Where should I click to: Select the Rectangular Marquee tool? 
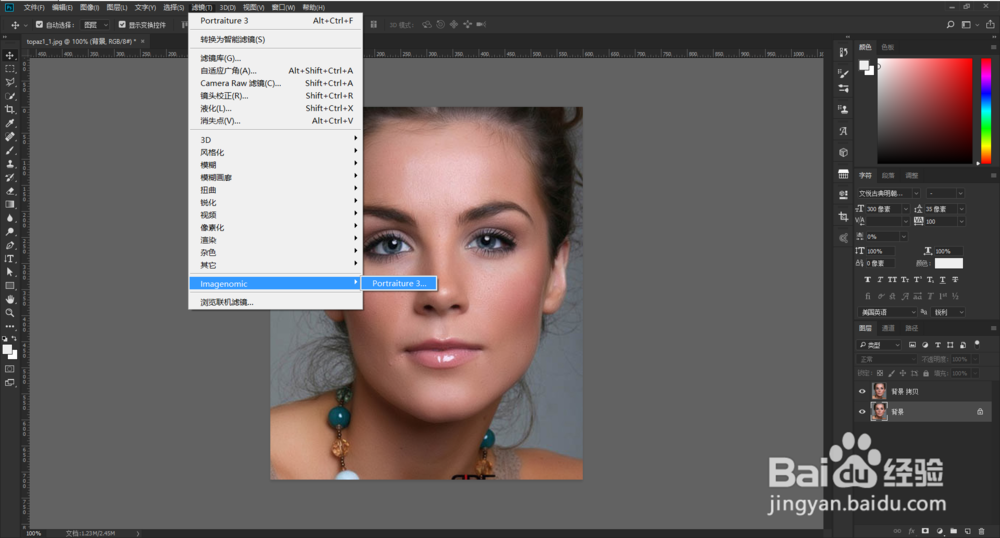coord(10,69)
